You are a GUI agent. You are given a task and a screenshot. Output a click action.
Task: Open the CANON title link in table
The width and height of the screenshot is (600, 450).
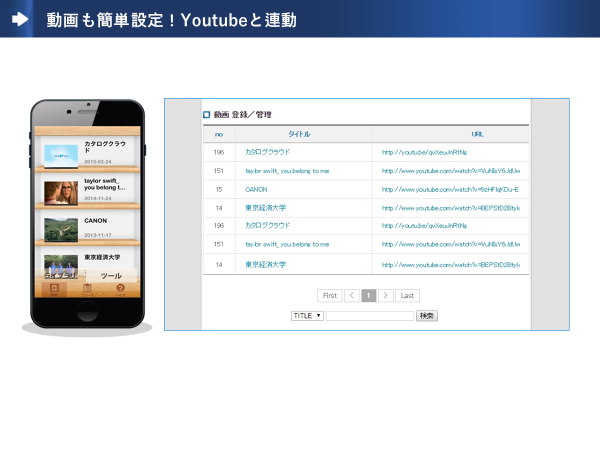(x=256, y=189)
